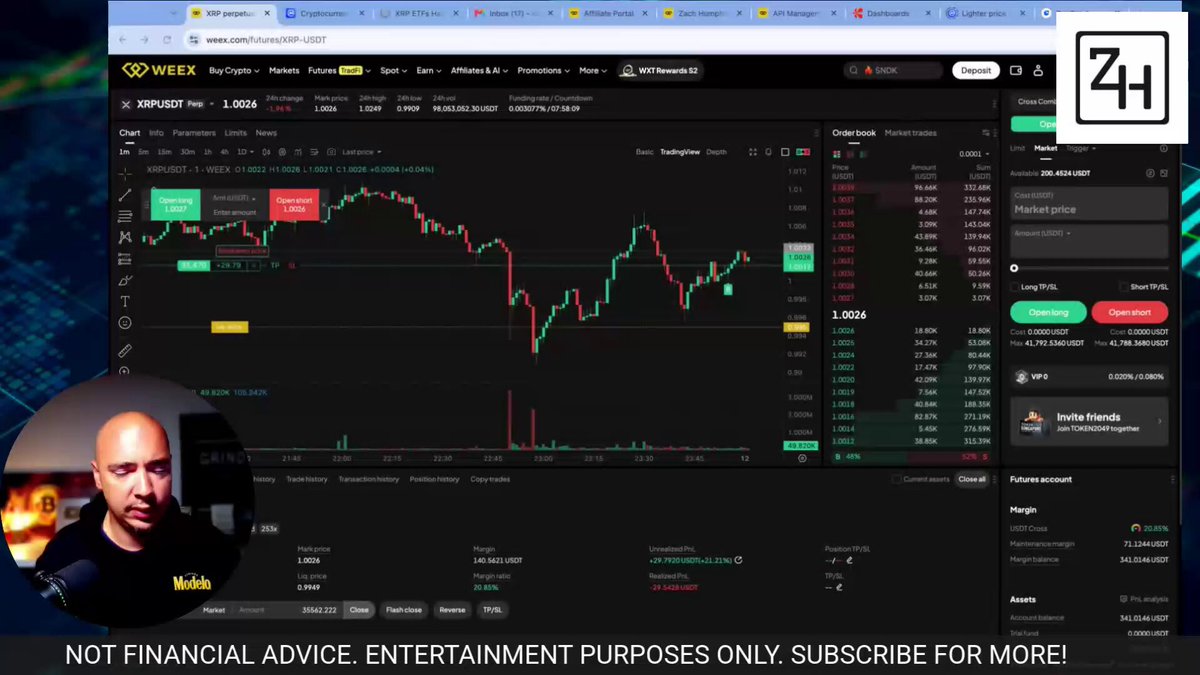
Task: Open the emoji sticker drawing tool
Action: point(125,323)
